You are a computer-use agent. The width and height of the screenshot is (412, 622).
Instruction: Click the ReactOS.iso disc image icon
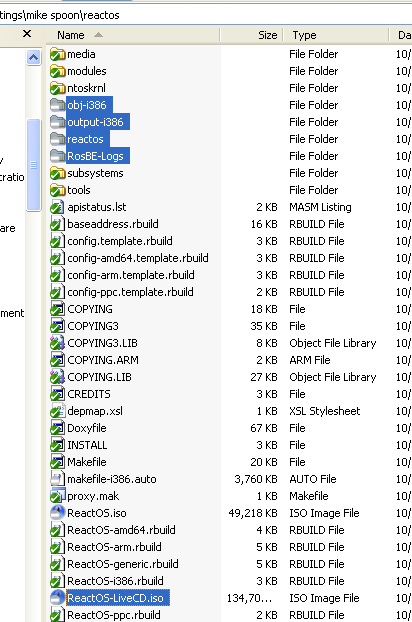[57, 513]
